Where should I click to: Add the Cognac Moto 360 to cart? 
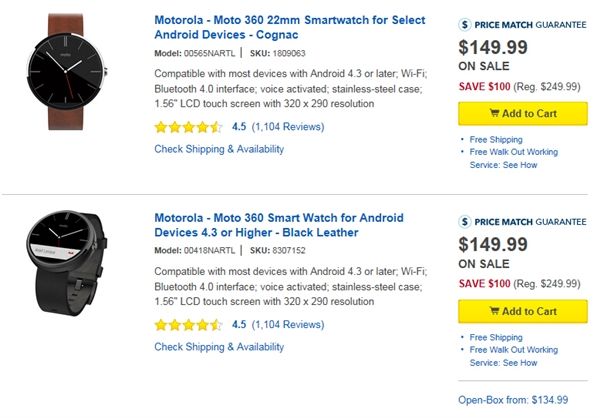click(x=522, y=113)
